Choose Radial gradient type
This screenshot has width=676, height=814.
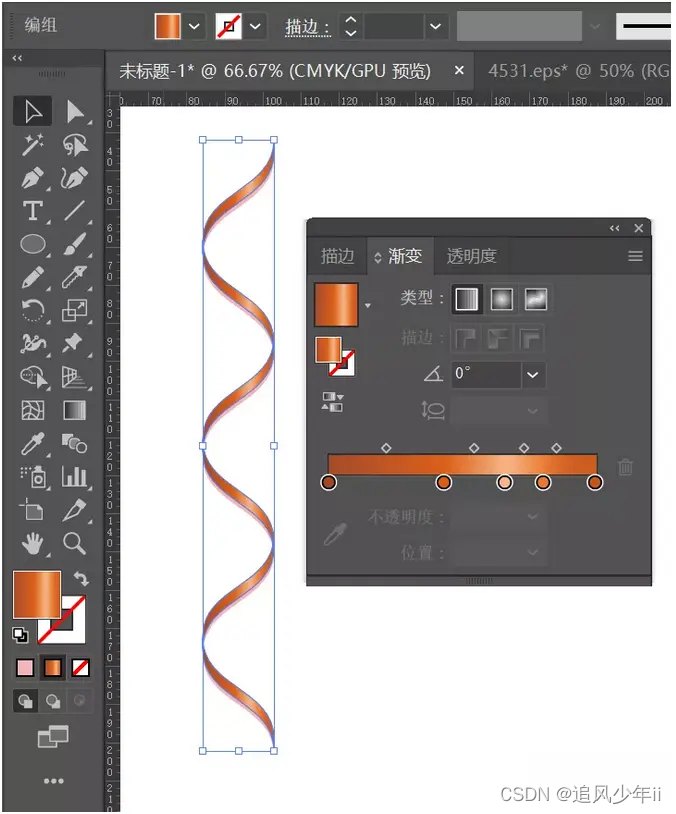click(502, 299)
